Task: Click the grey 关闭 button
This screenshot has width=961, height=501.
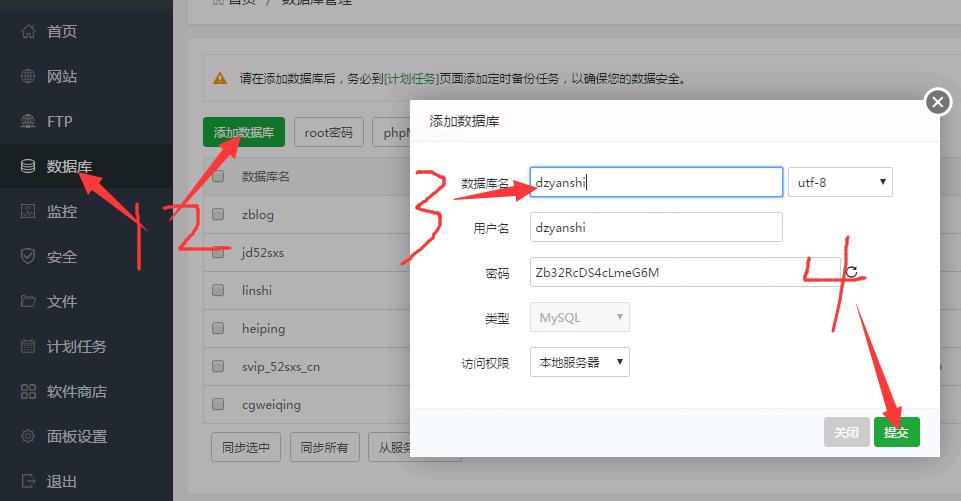Action: [x=846, y=432]
